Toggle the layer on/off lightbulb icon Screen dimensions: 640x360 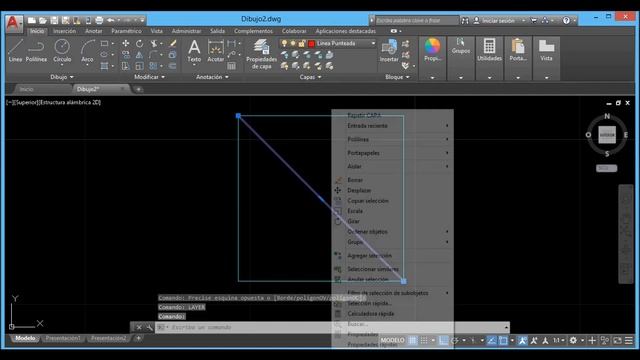(x=284, y=43)
